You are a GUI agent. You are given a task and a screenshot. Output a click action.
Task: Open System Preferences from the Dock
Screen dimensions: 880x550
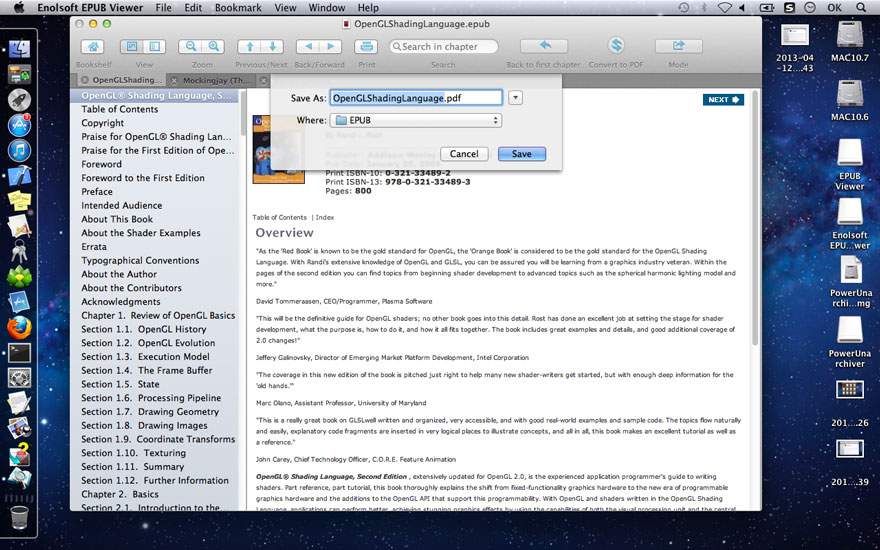tap(19, 378)
